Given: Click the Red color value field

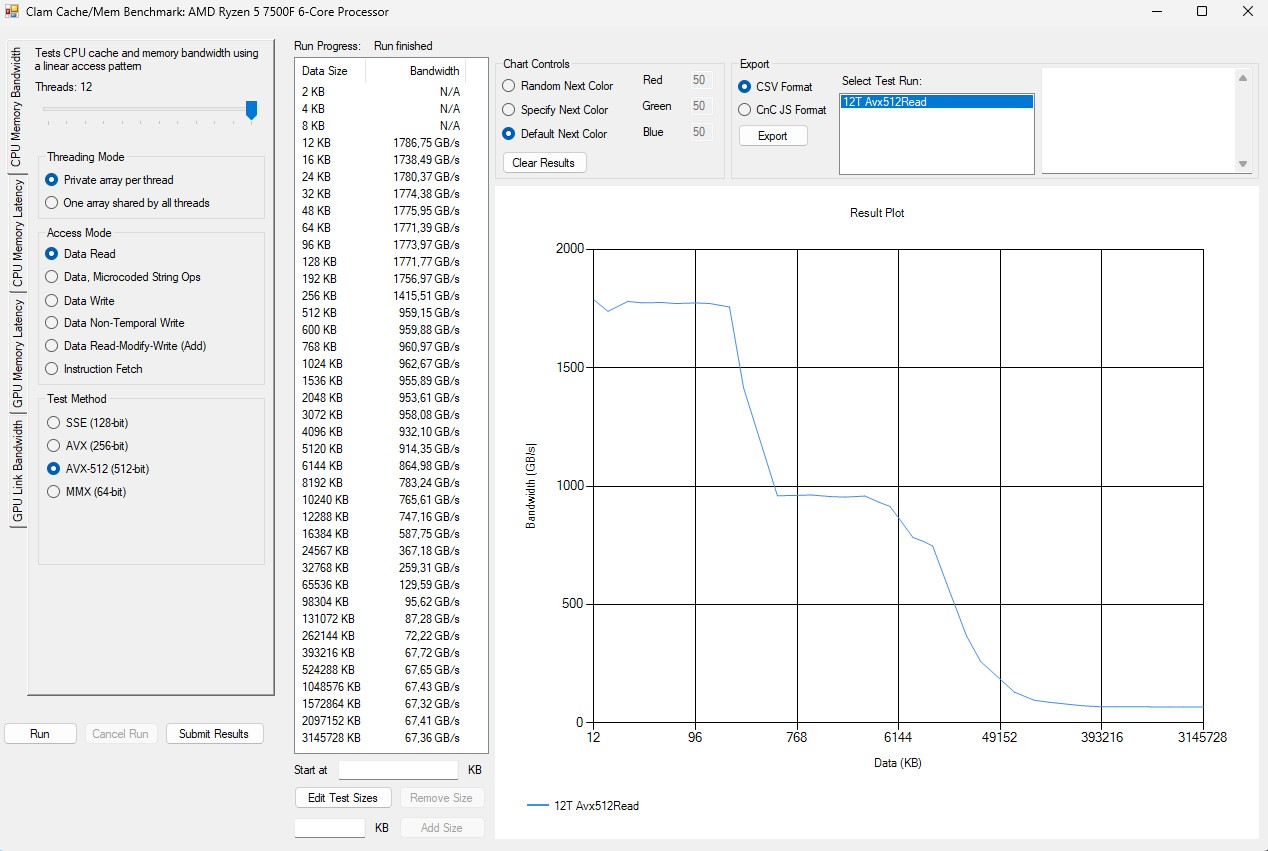Looking at the screenshot, I should coord(699,80).
